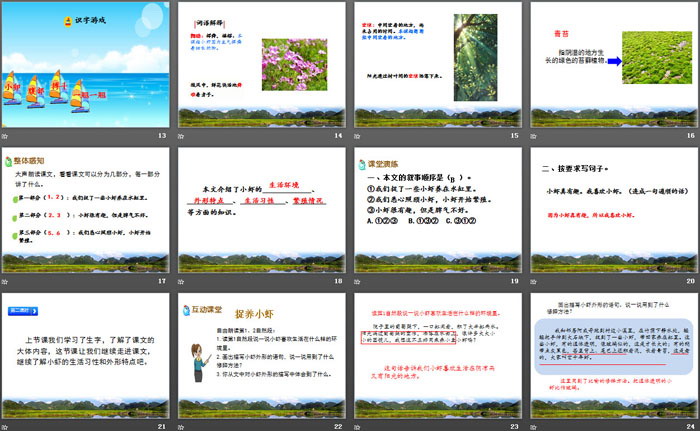Select slide 16 showing green moss picture
Image resolution: width=700 pixels, height=431 pixels.
(x=614, y=65)
